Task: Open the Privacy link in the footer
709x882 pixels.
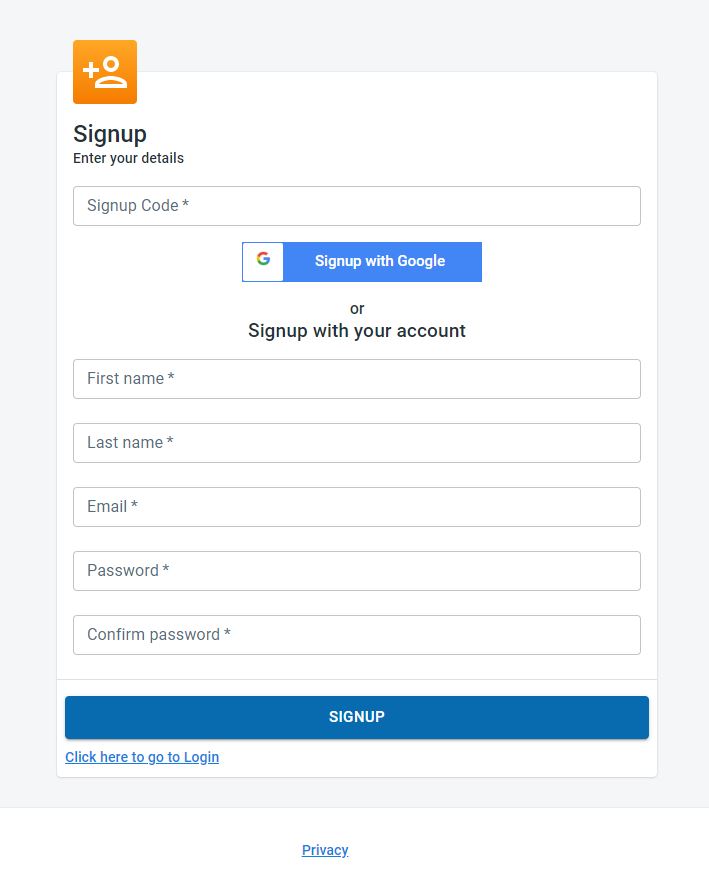Action: pyautogui.click(x=325, y=850)
